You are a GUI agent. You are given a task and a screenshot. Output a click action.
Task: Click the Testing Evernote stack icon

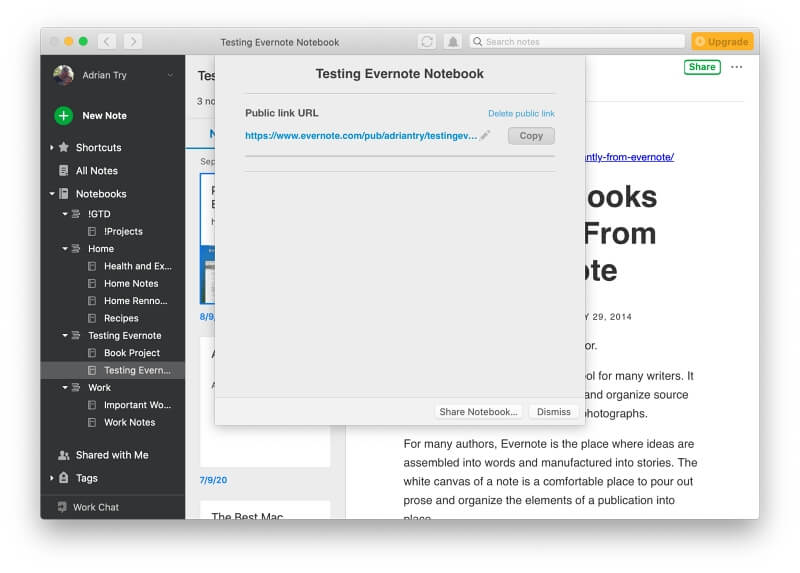tap(76, 335)
